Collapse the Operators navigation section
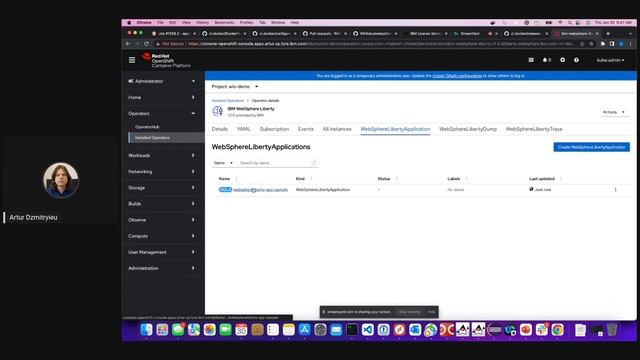Image resolution: width=640 pixels, height=360 pixels. coord(162,113)
